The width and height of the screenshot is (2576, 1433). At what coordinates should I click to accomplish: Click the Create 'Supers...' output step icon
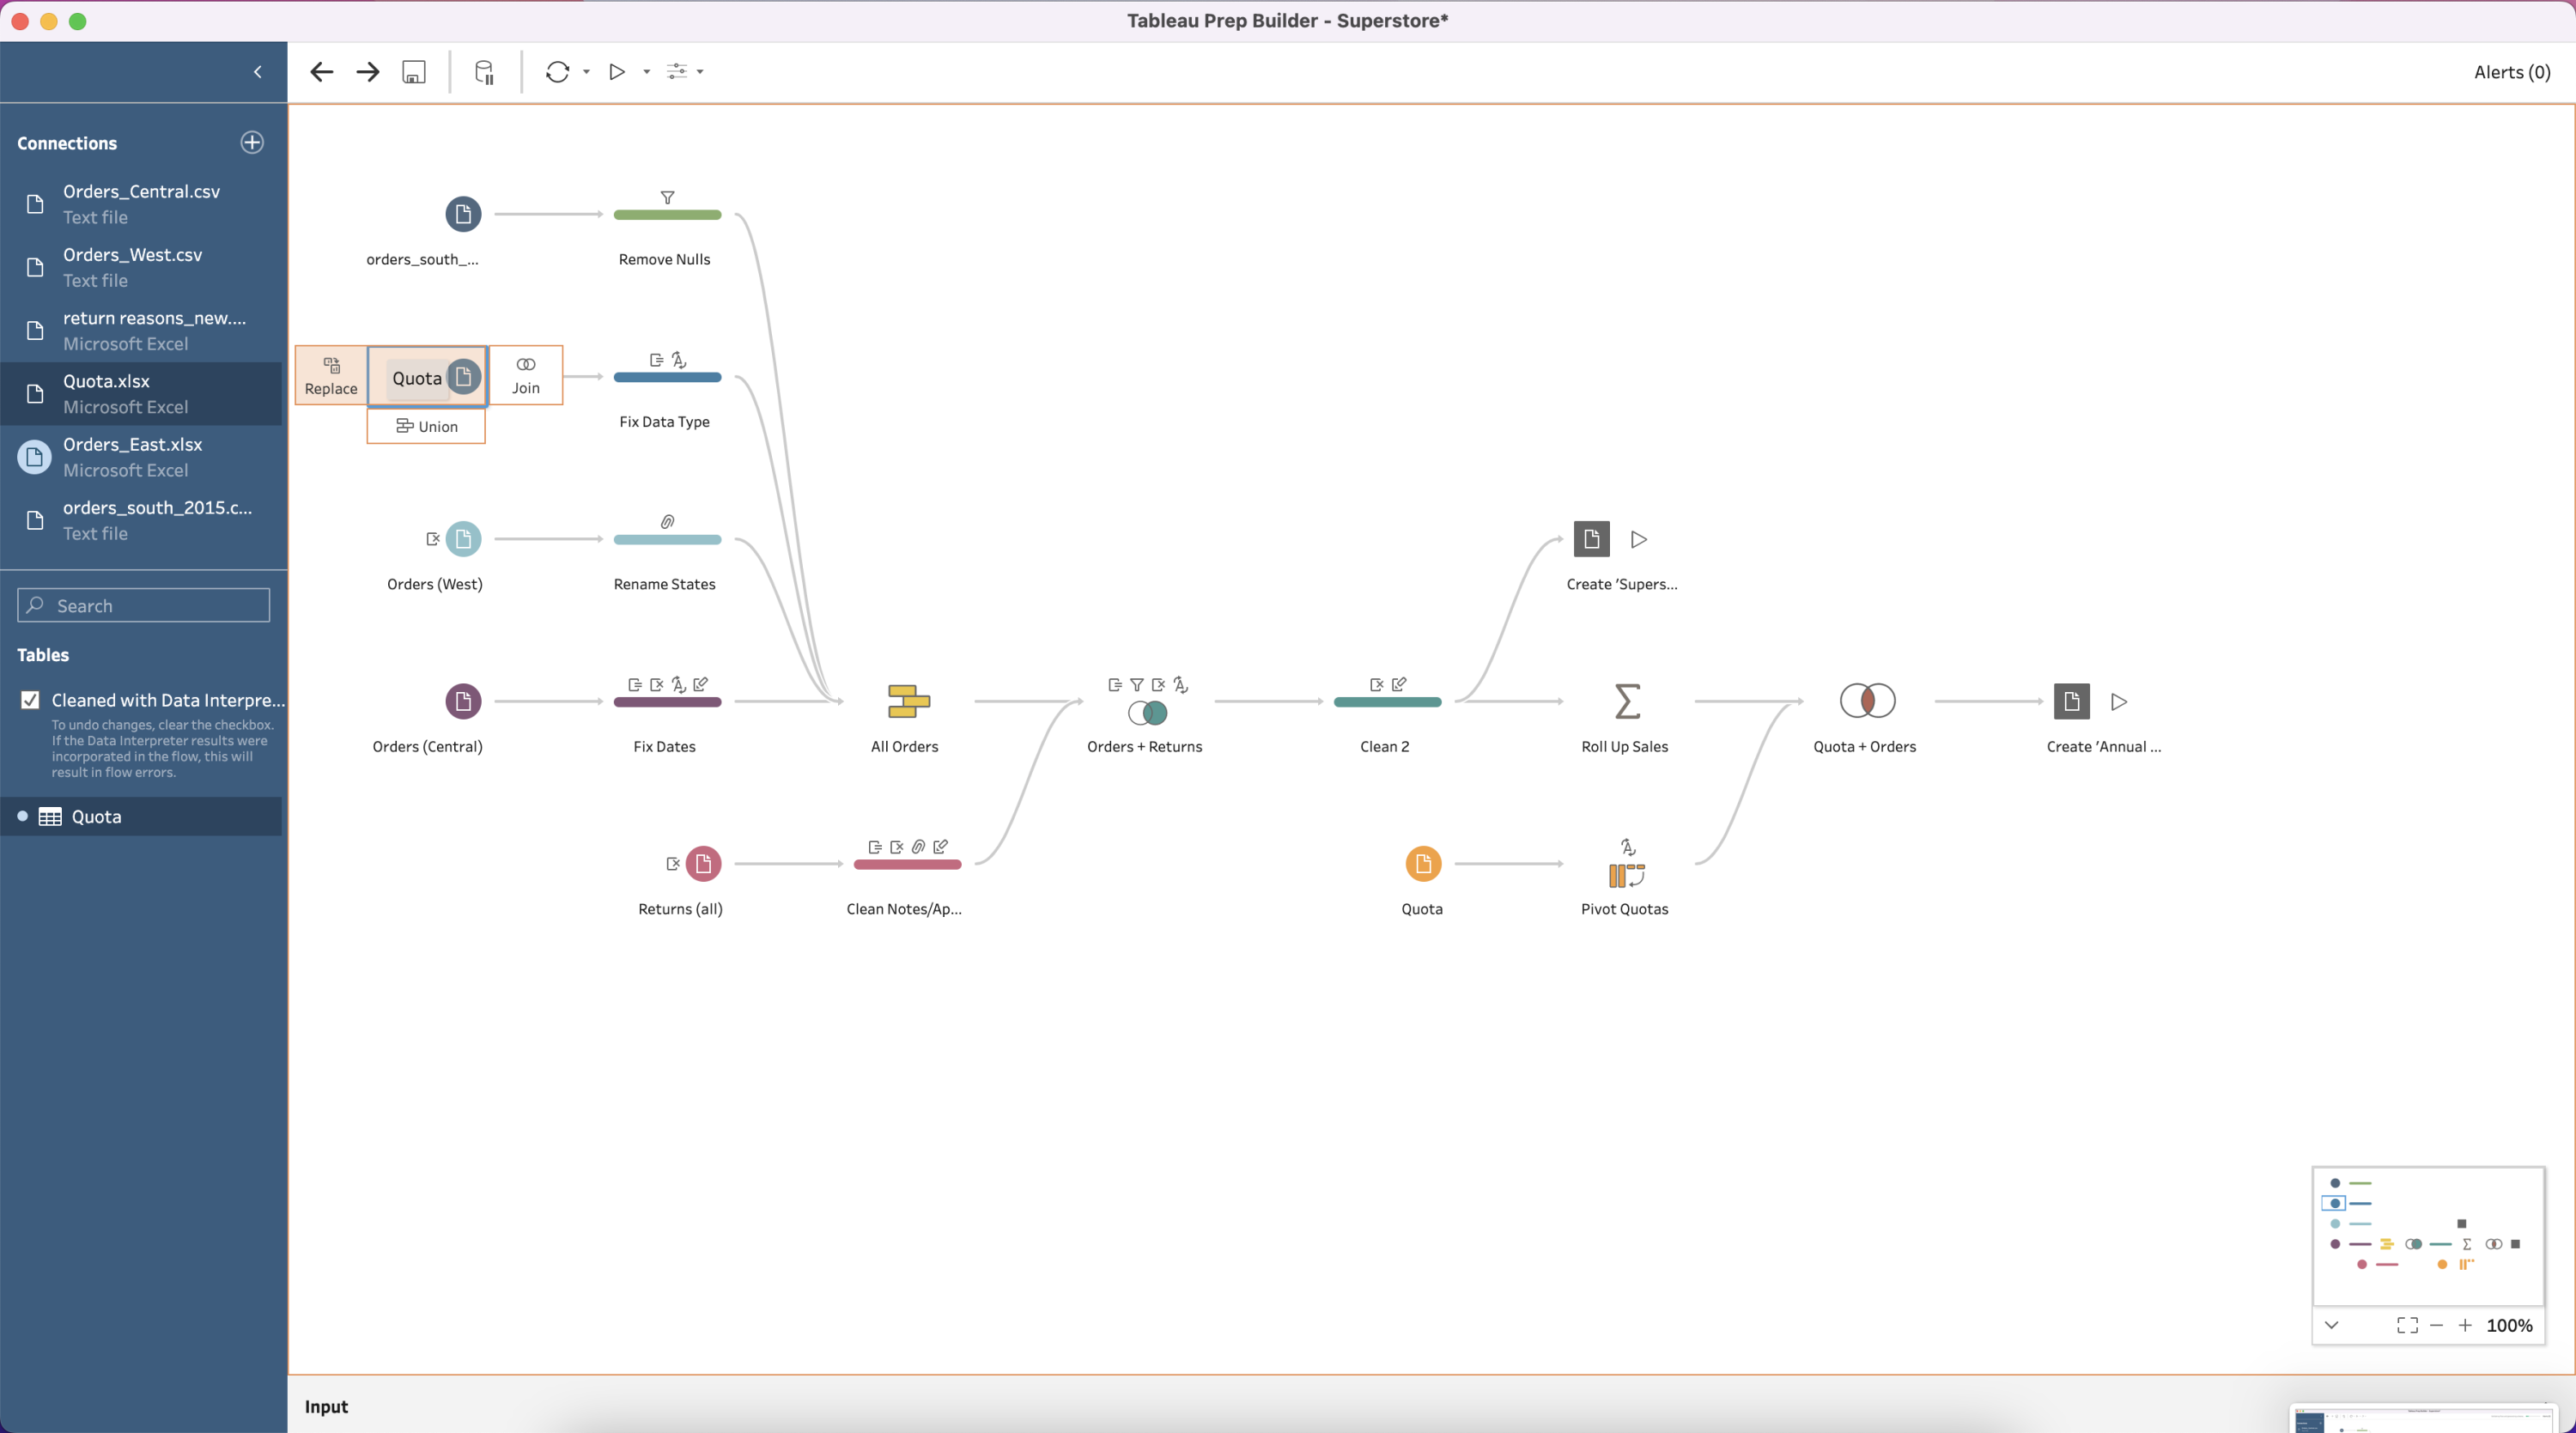(x=1591, y=539)
